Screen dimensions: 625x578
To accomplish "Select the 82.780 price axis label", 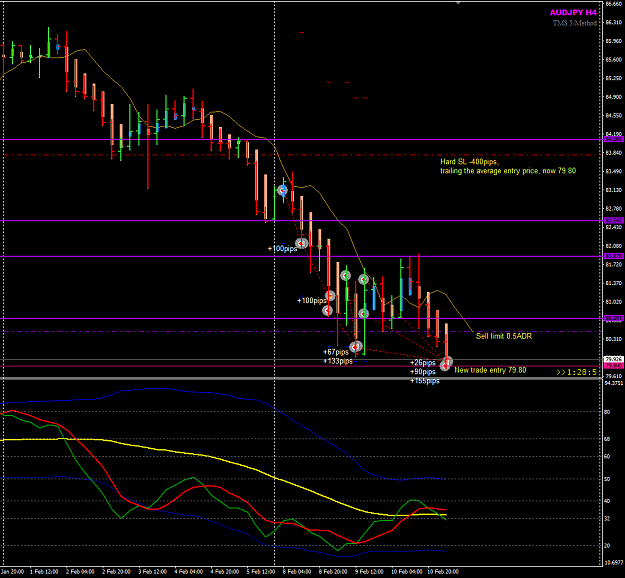I will pos(613,208).
